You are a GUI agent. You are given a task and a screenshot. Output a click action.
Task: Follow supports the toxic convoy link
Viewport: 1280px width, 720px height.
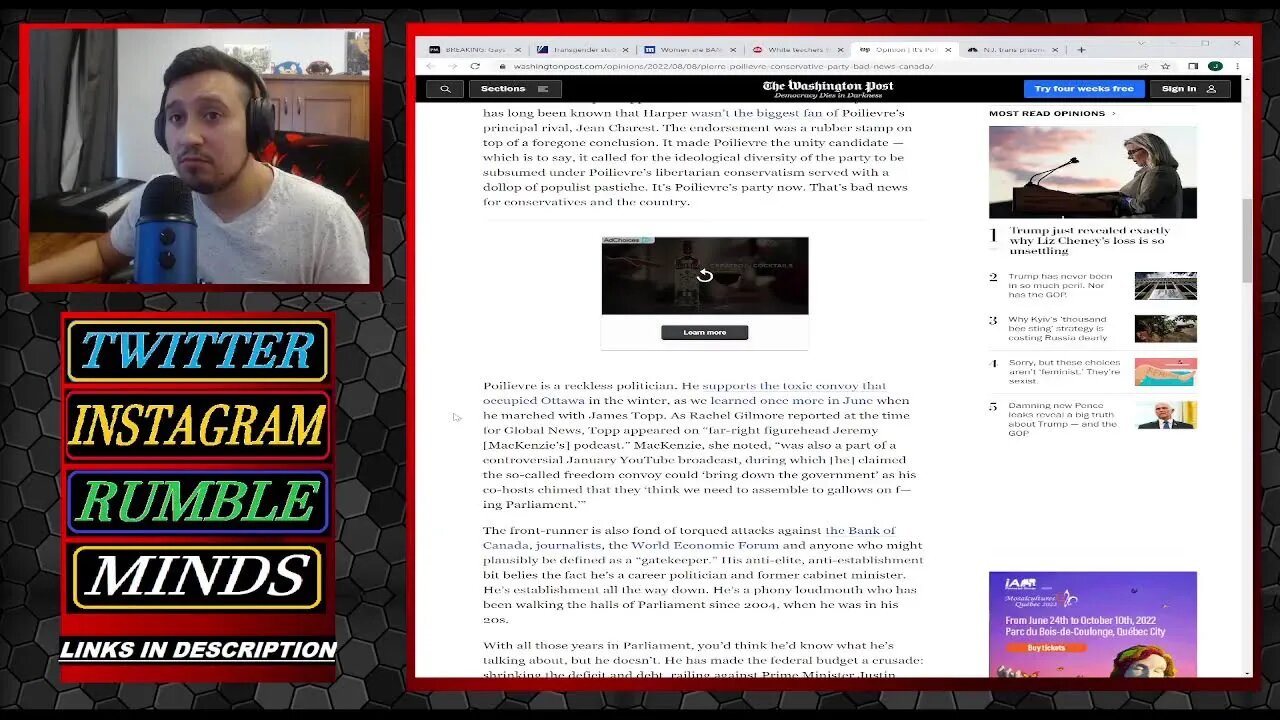pos(794,385)
